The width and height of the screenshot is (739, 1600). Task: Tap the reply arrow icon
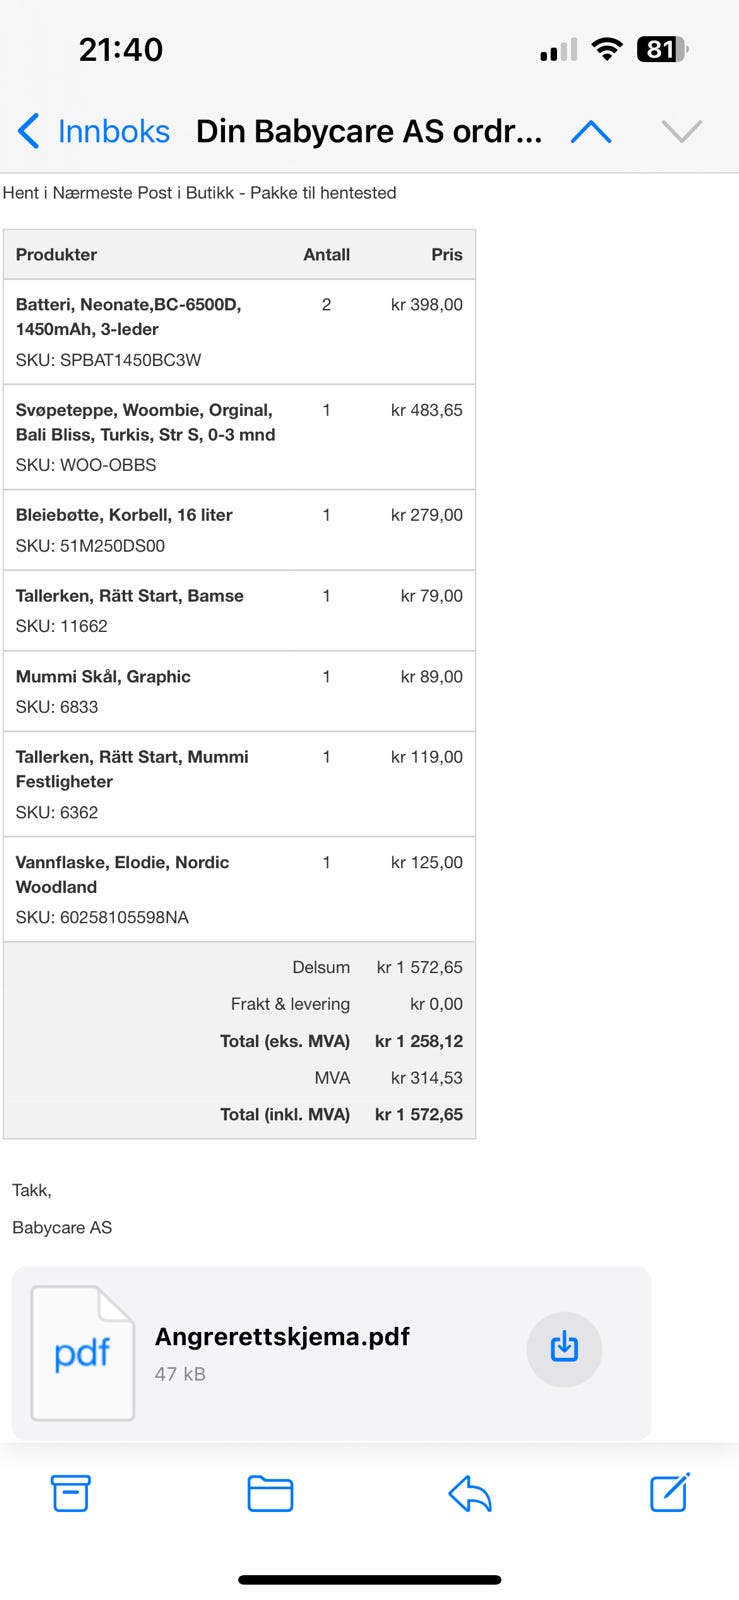tap(470, 1494)
